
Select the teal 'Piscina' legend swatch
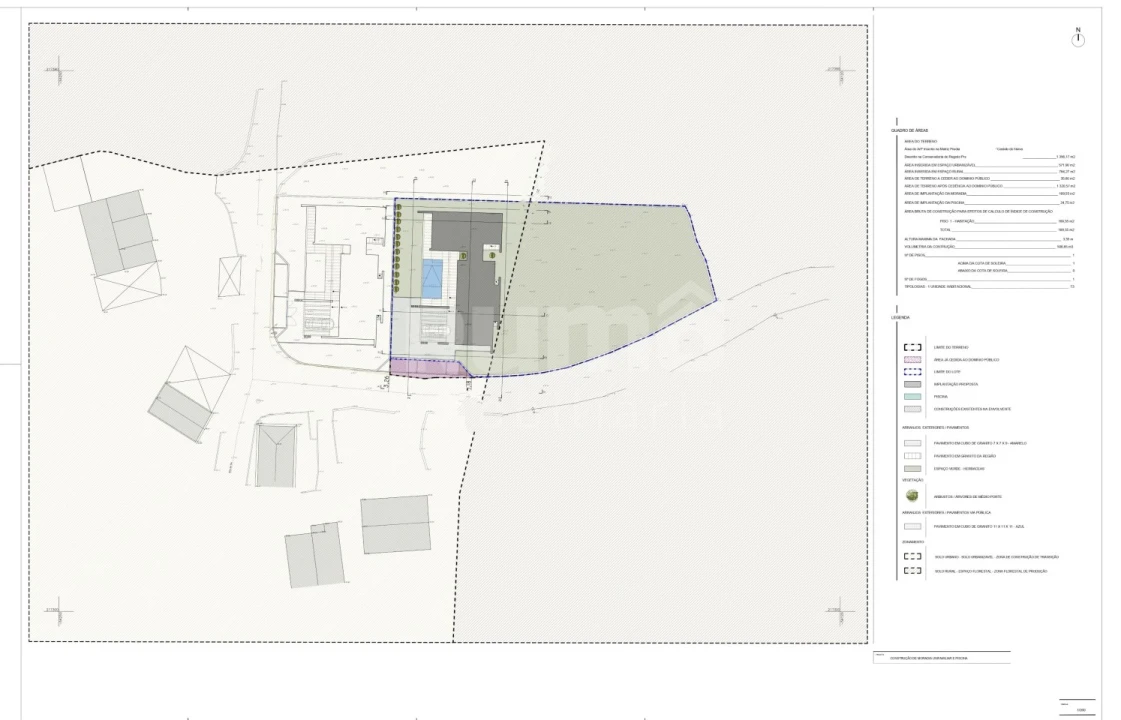[x=912, y=396]
